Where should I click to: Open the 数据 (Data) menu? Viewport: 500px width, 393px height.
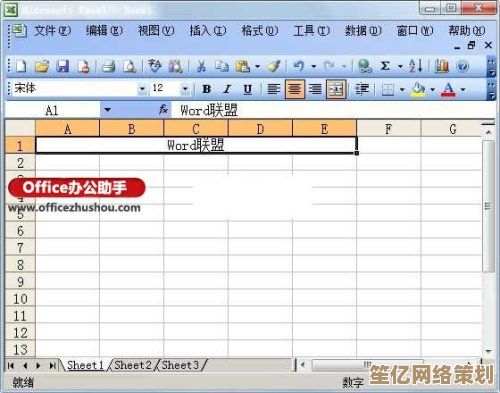click(x=363, y=31)
